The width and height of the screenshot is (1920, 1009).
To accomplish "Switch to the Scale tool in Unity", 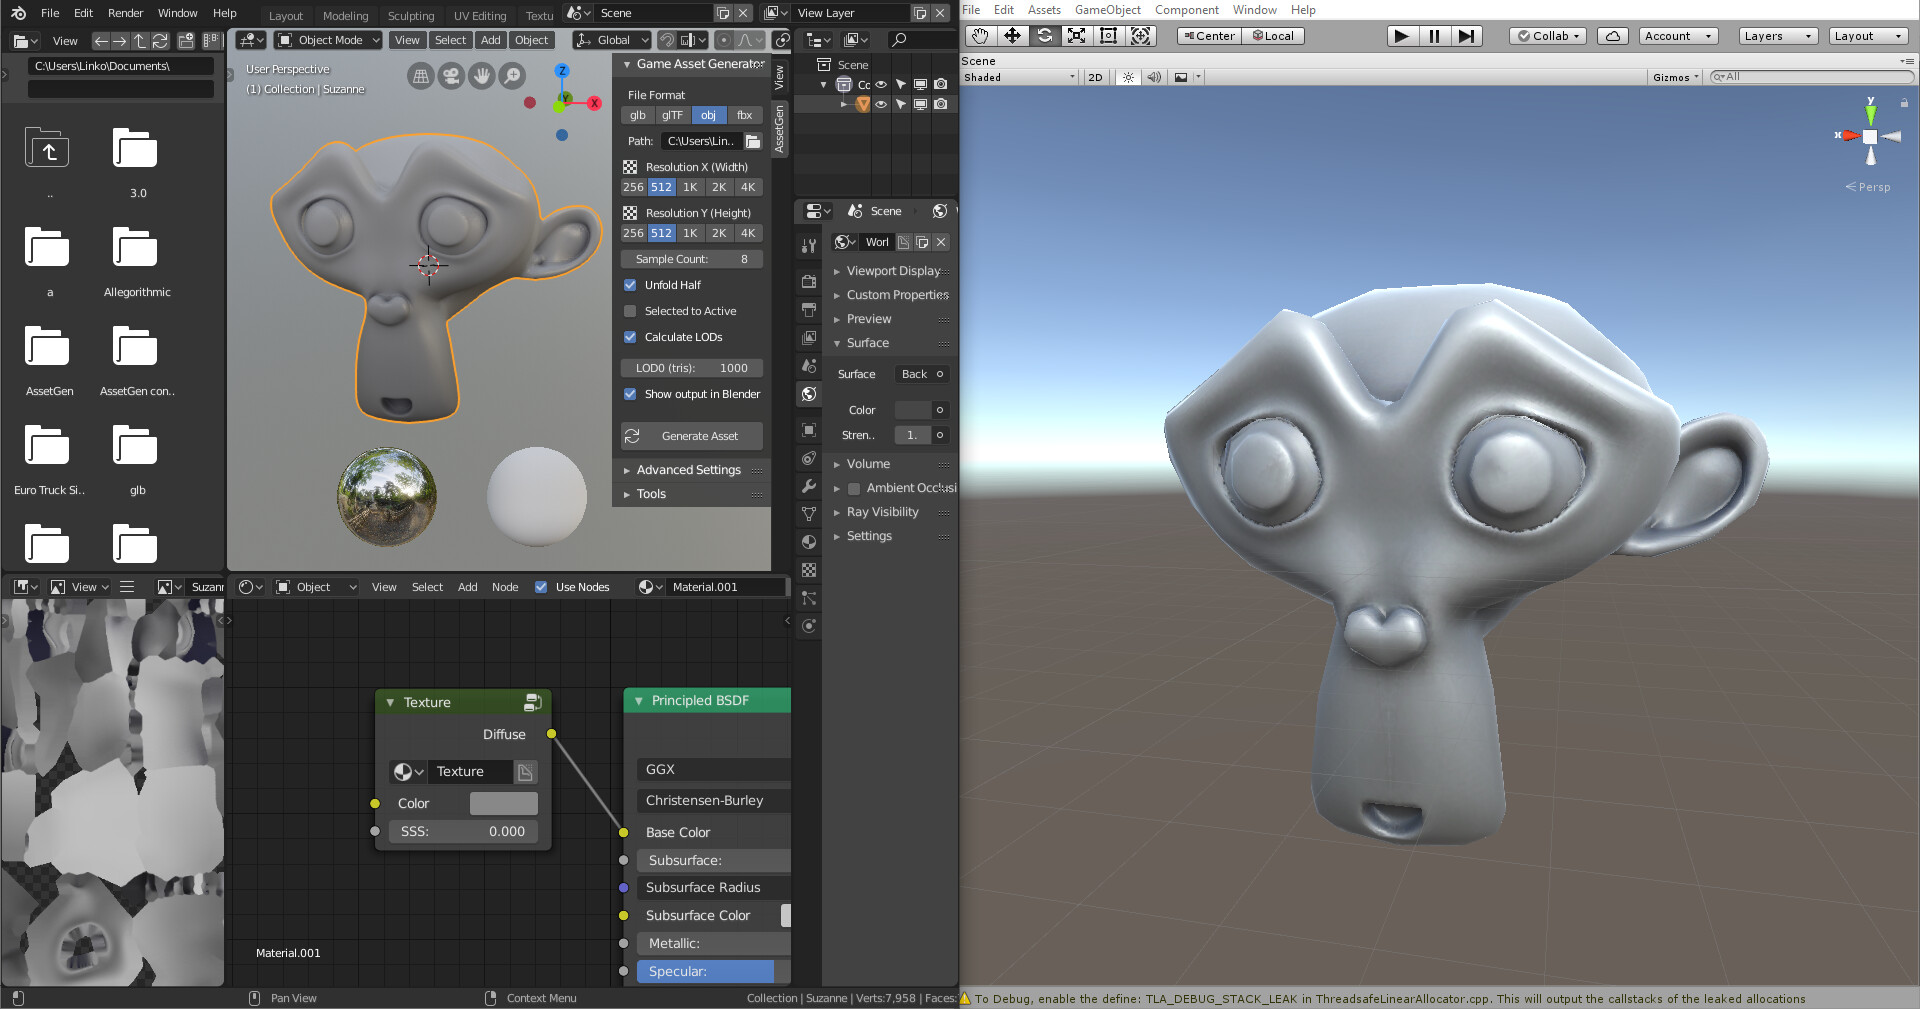I will (x=1076, y=36).
